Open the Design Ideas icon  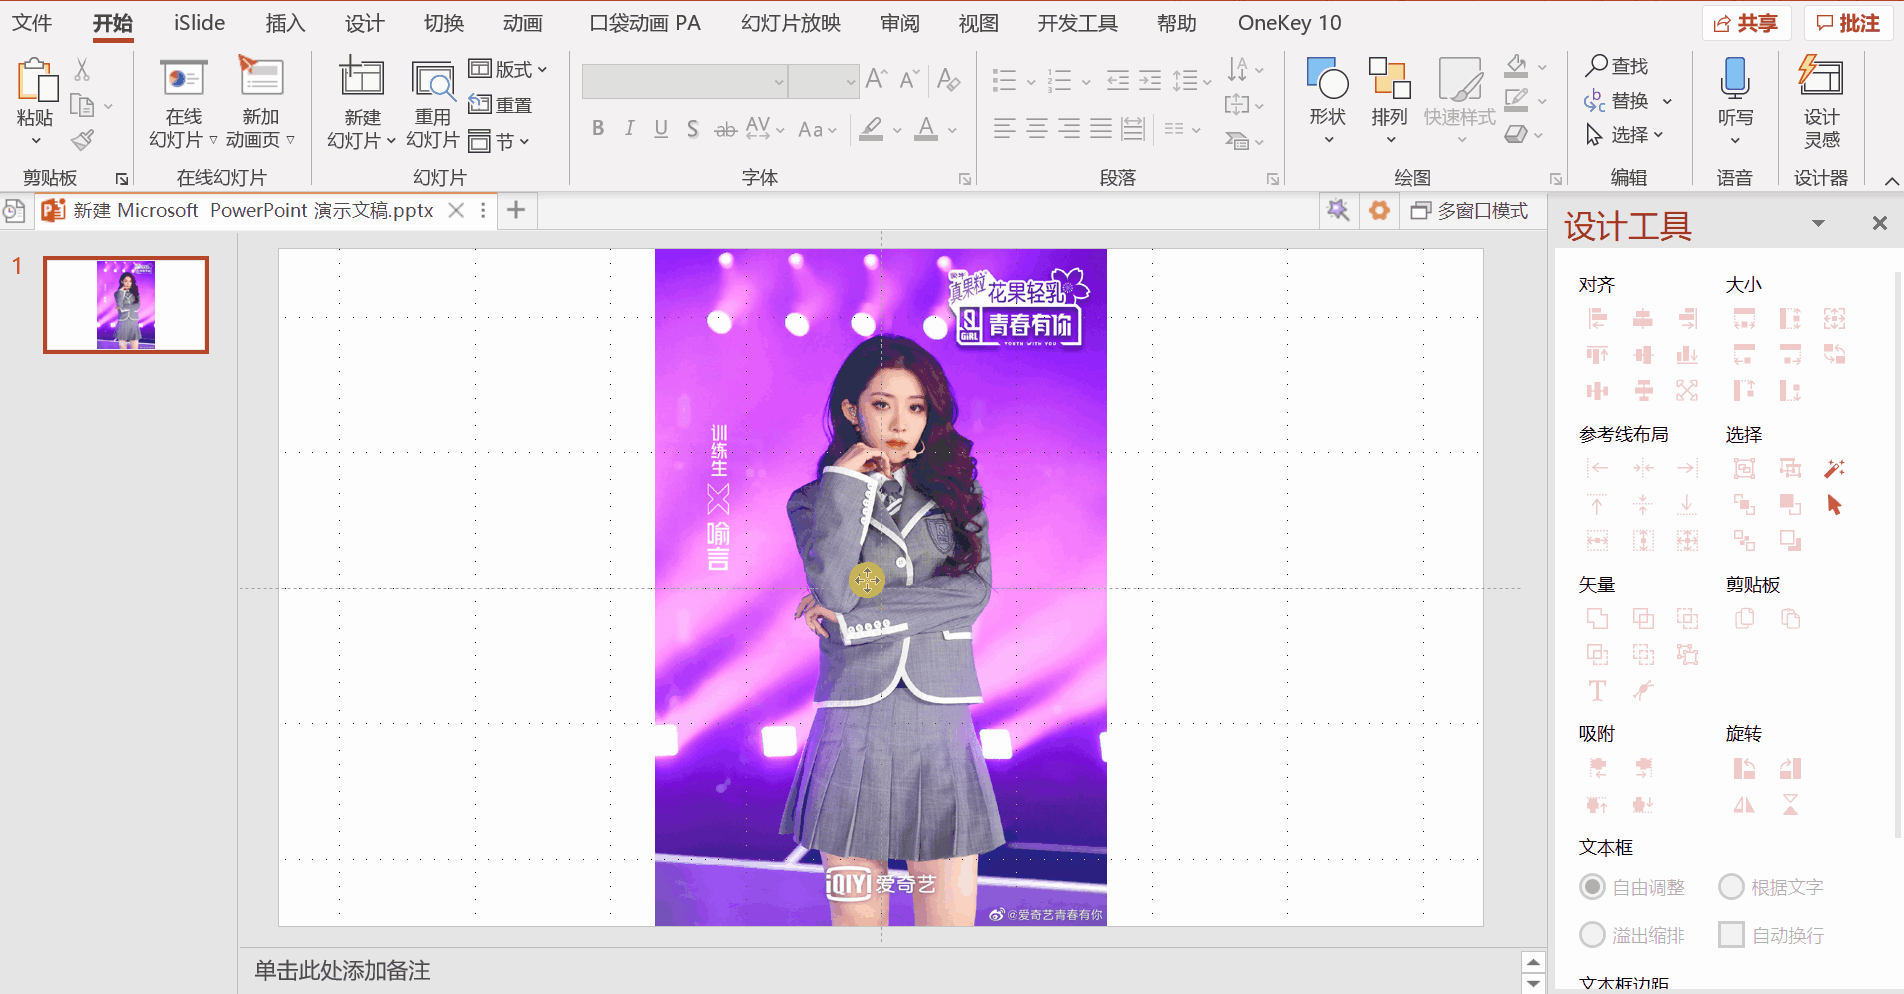click(x=1821, y=76)
